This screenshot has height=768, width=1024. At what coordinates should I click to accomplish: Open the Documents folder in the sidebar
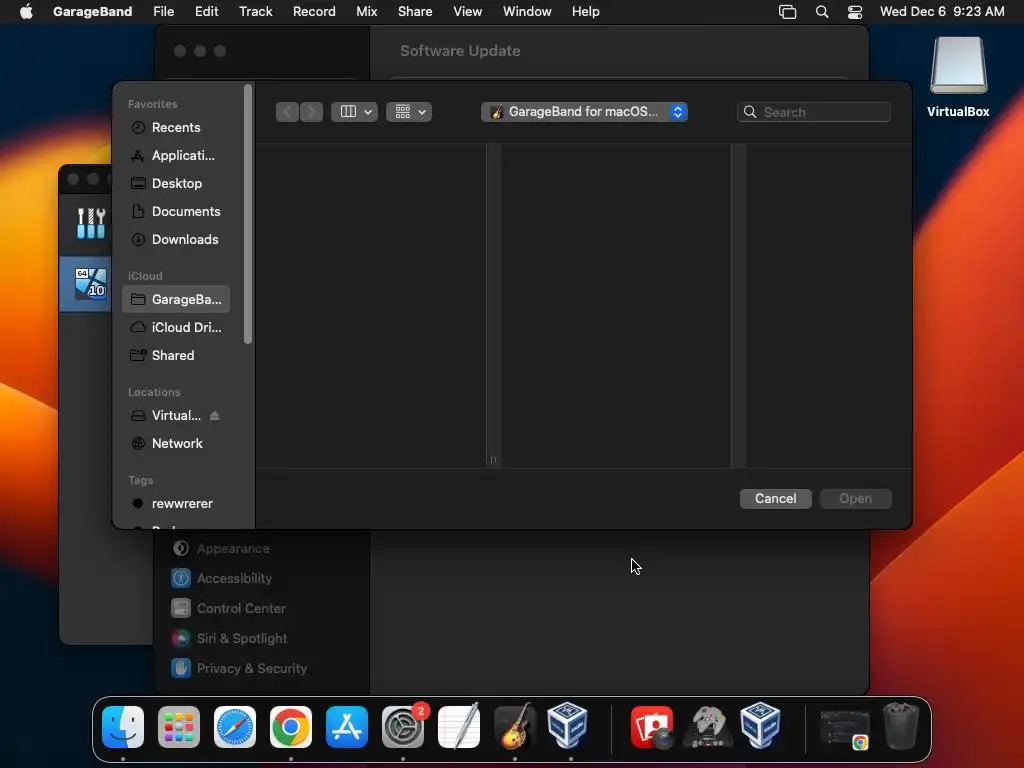pyautogui.click(x=176, y=212)
